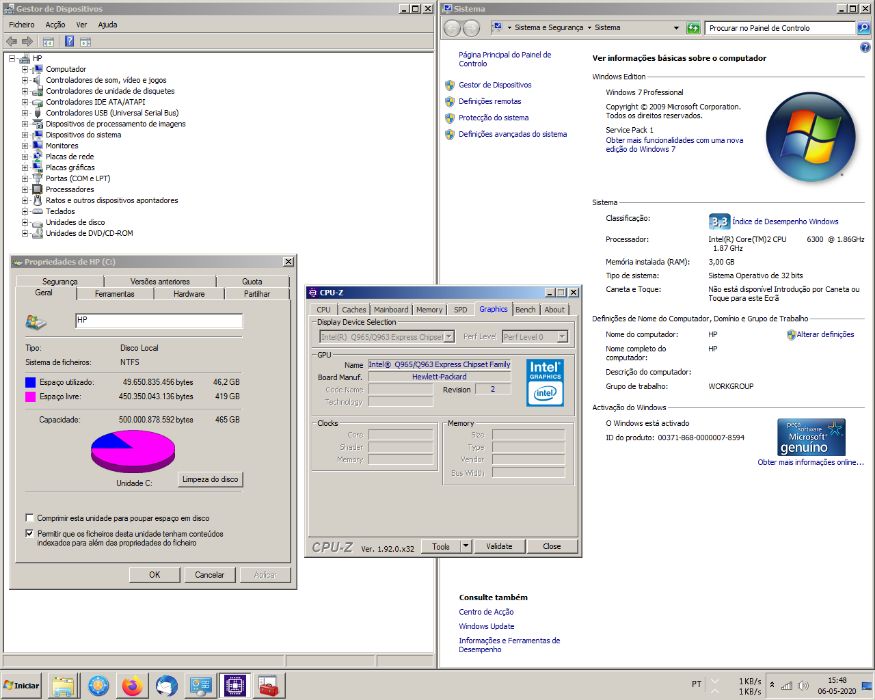Click the Procurar no Painel de Controlo search box
The width and height of the screenshot is (875, 700).
point(779,28)
